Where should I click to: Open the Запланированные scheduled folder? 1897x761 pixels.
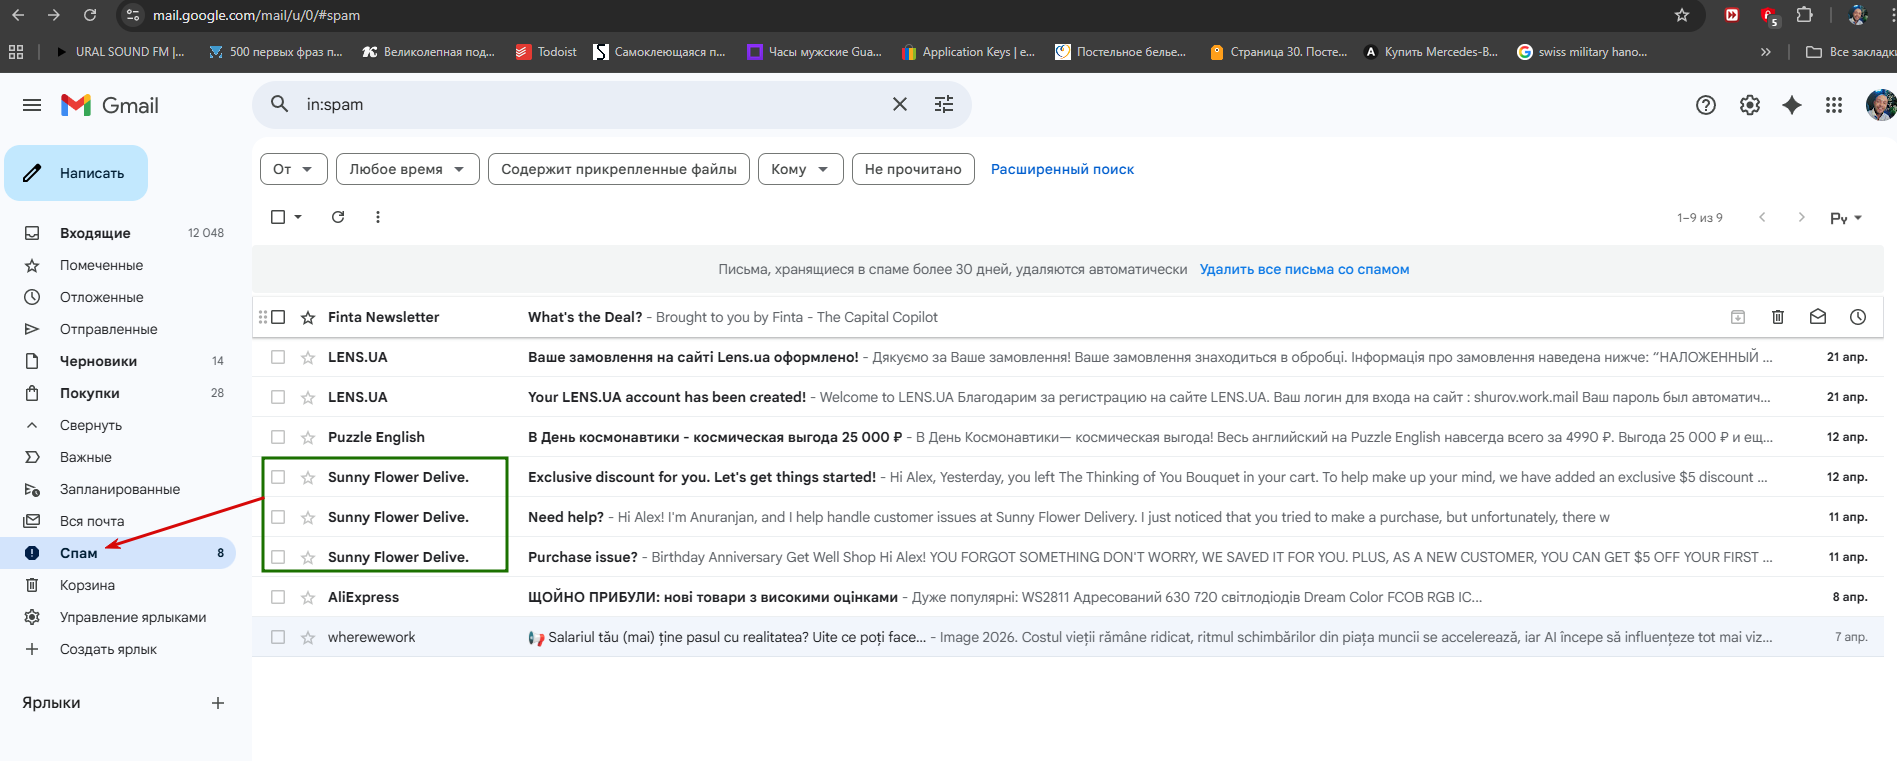(118, 489)
